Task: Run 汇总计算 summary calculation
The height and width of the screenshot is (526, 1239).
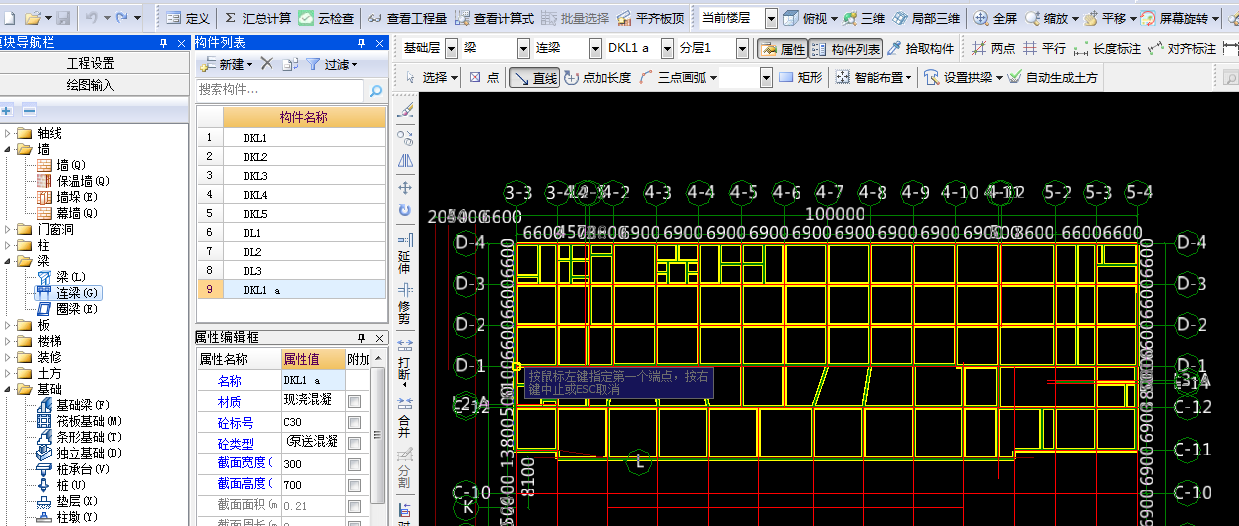Action: coord(257,19)
